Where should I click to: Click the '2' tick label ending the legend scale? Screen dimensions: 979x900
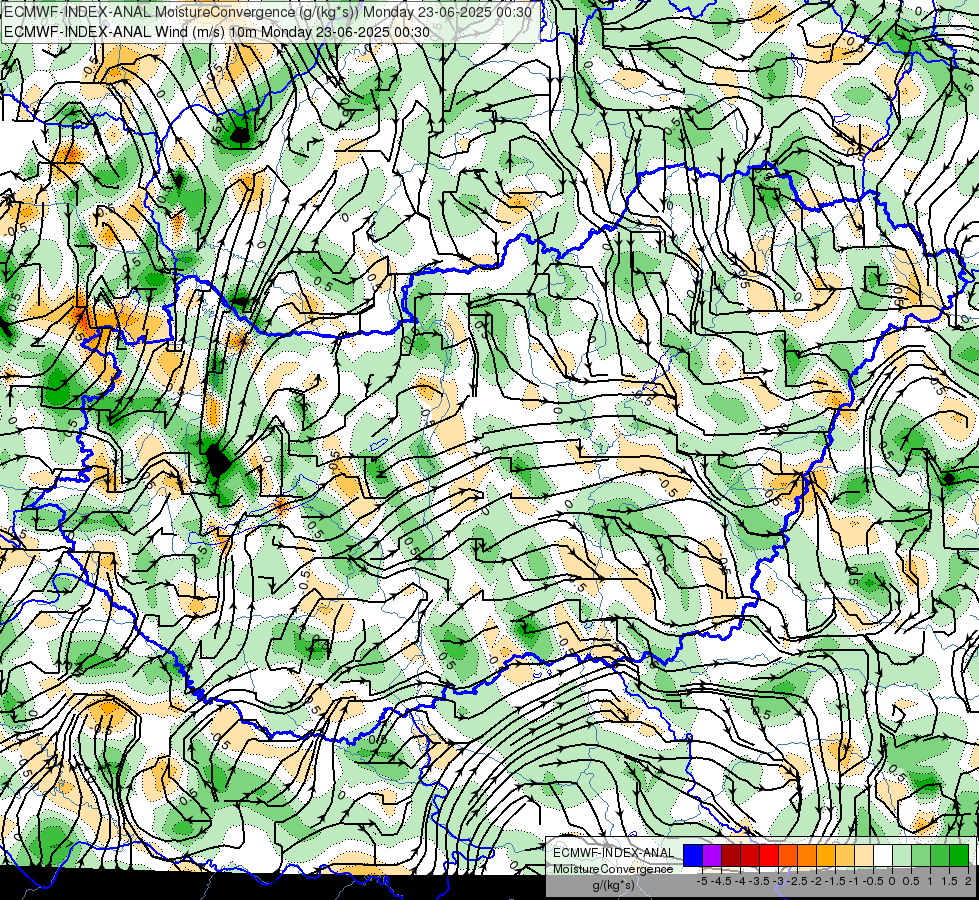point(968,881)
